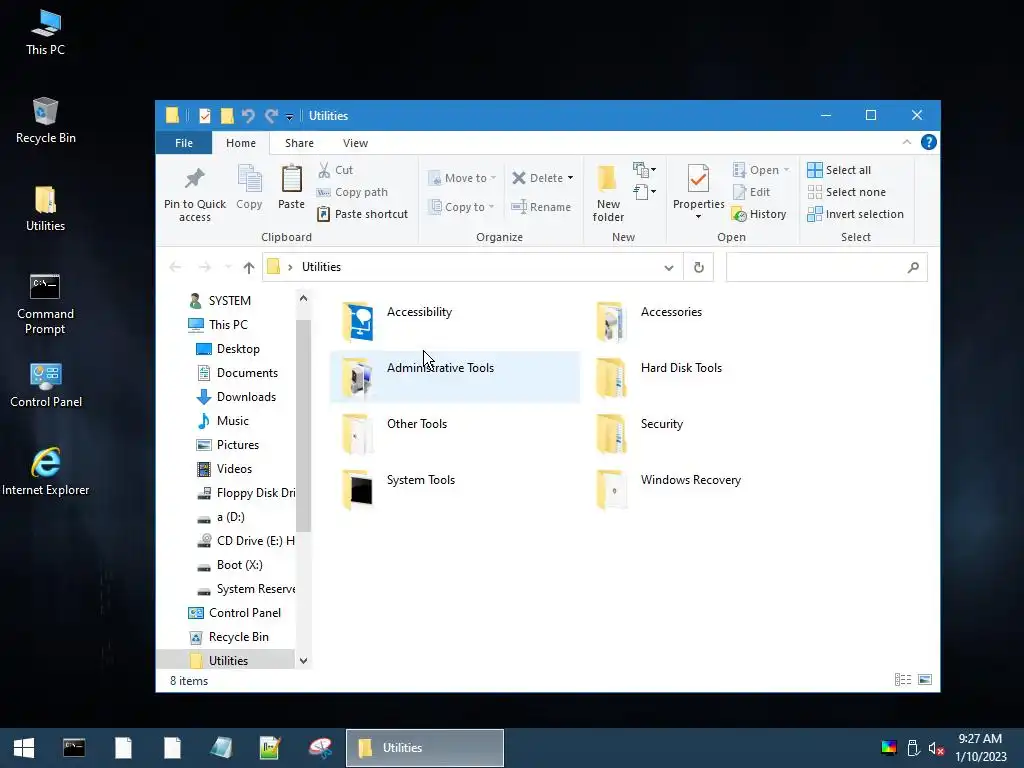The width and height of the screenshot is (1024, 768).
Task: Click Rename in the Organize group
Action: 541,207
